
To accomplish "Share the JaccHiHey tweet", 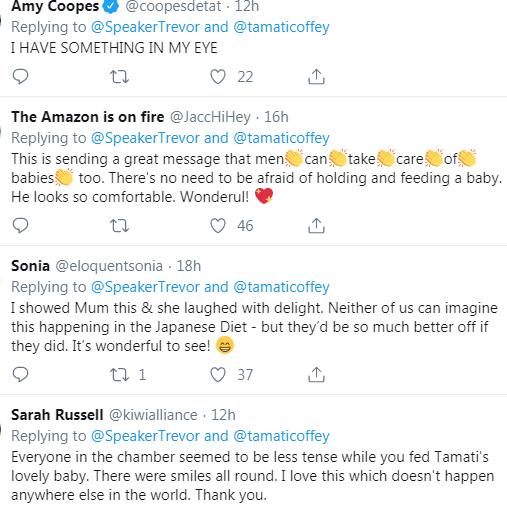I will point(316,226).
